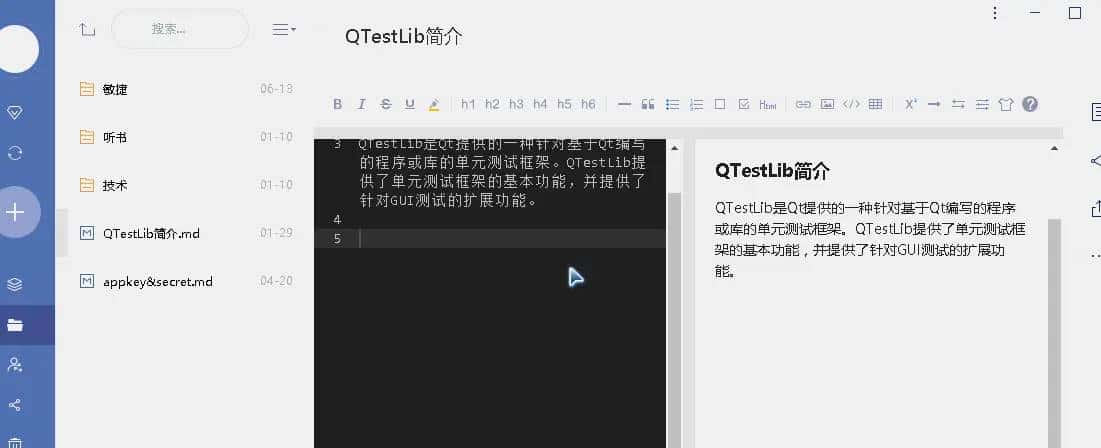
Task: Apply underline formatting
Action: click(x=410, y=105)
